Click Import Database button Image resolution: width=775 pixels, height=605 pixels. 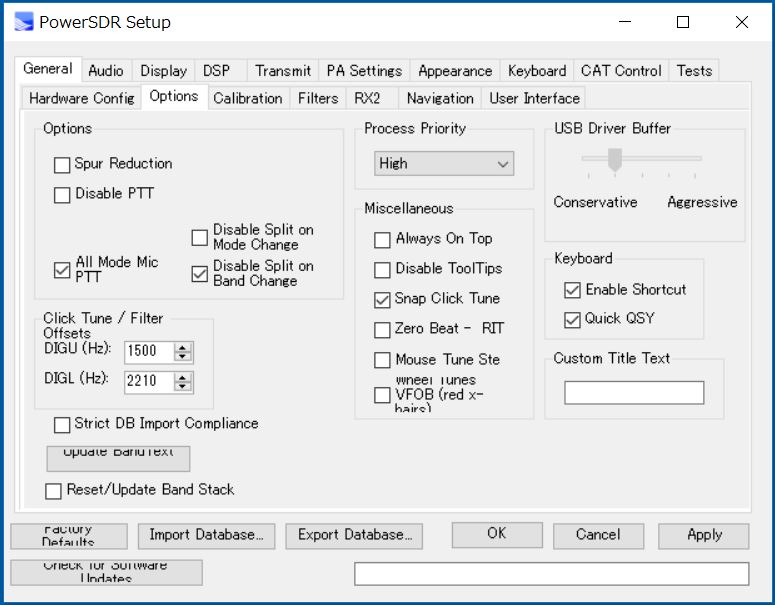point(206,536)
